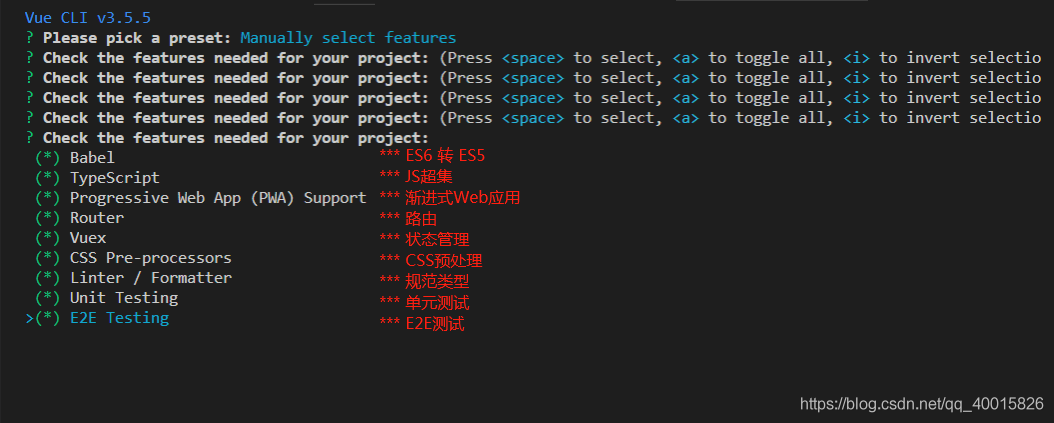Viewport: 1054px width, 423px height.
Task: Toggle the Unit Testing checkbox marker
Action: tap(48, 298)
